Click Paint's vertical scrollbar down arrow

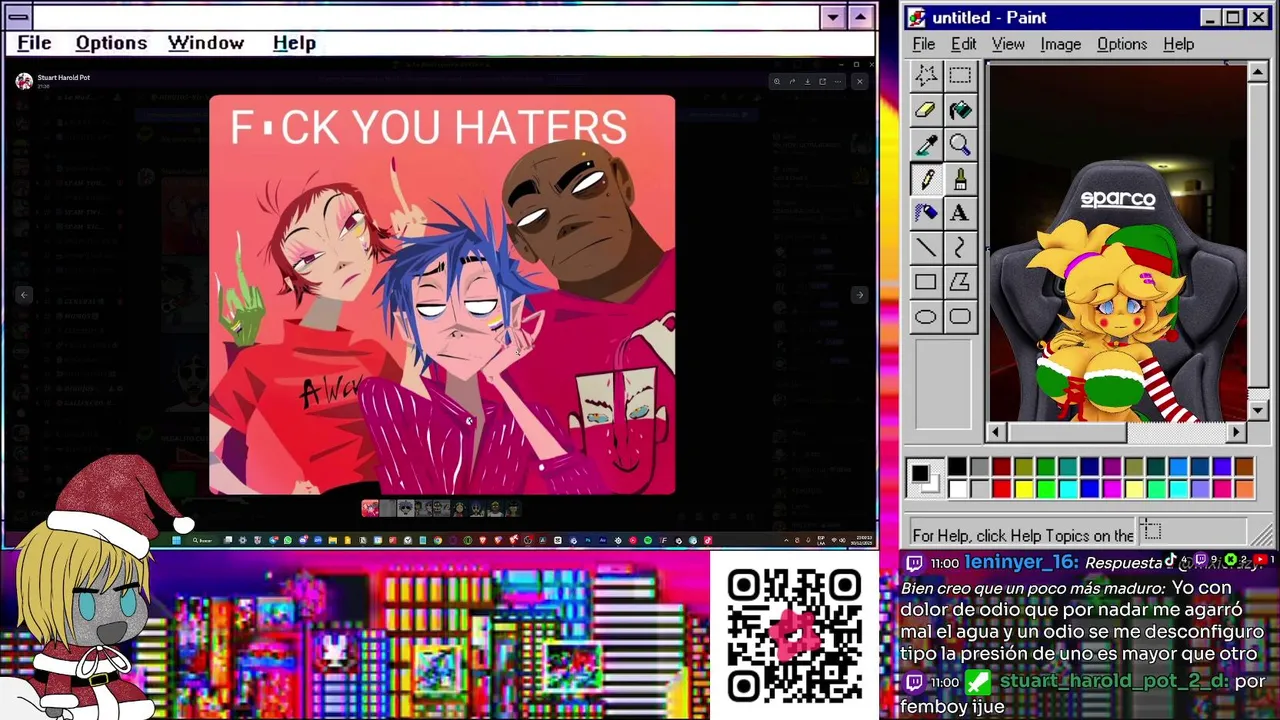coord(1258,410)
